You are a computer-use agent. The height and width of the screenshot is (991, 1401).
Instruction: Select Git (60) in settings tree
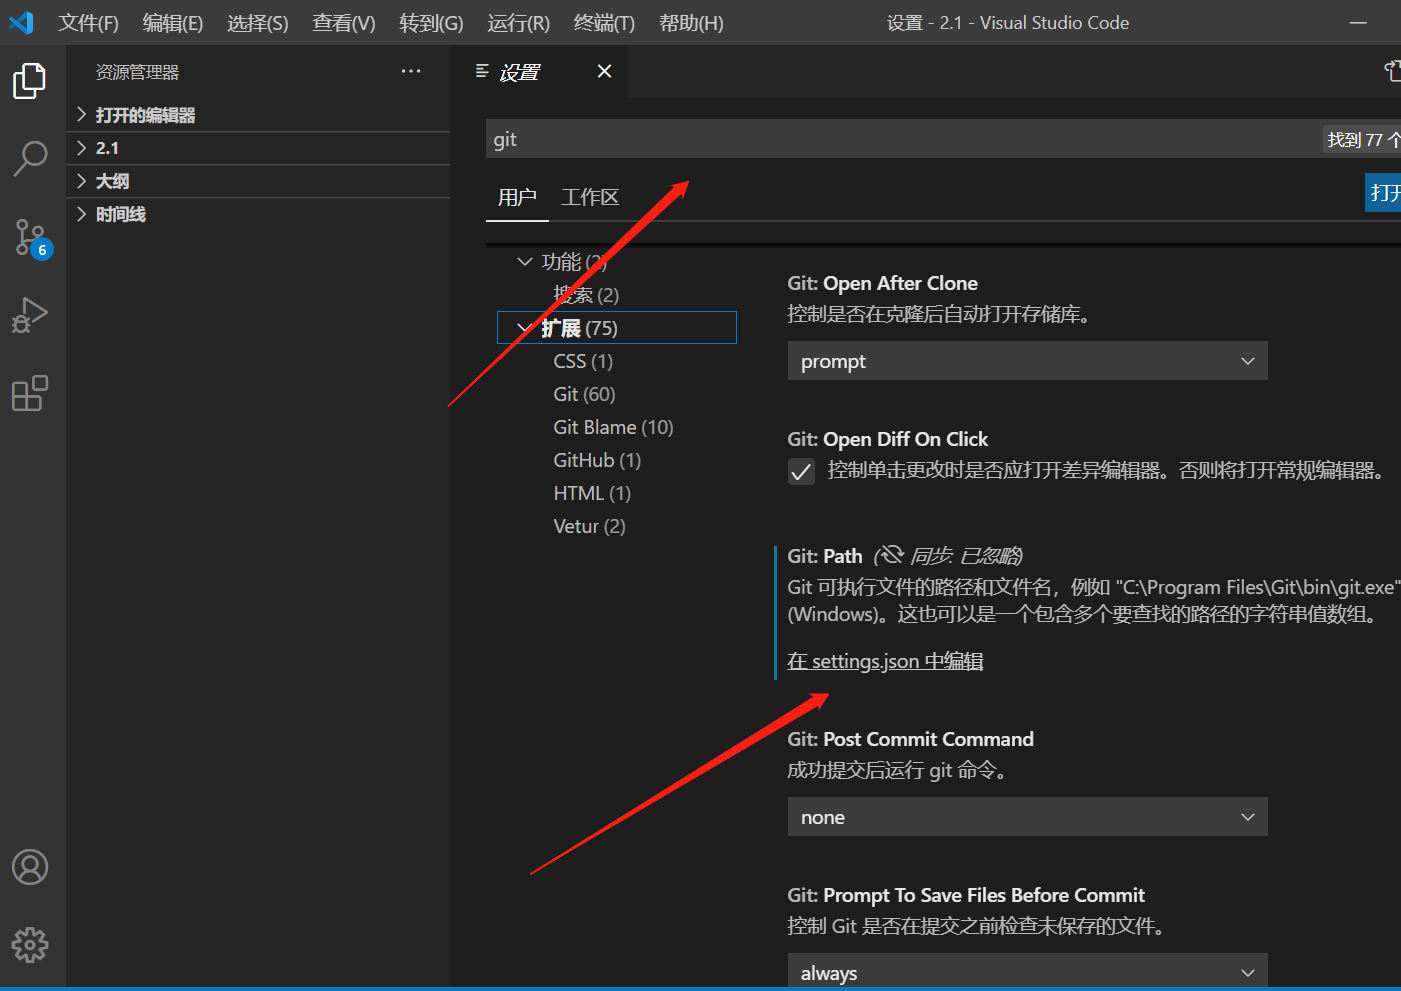click(x=584, y=394)
